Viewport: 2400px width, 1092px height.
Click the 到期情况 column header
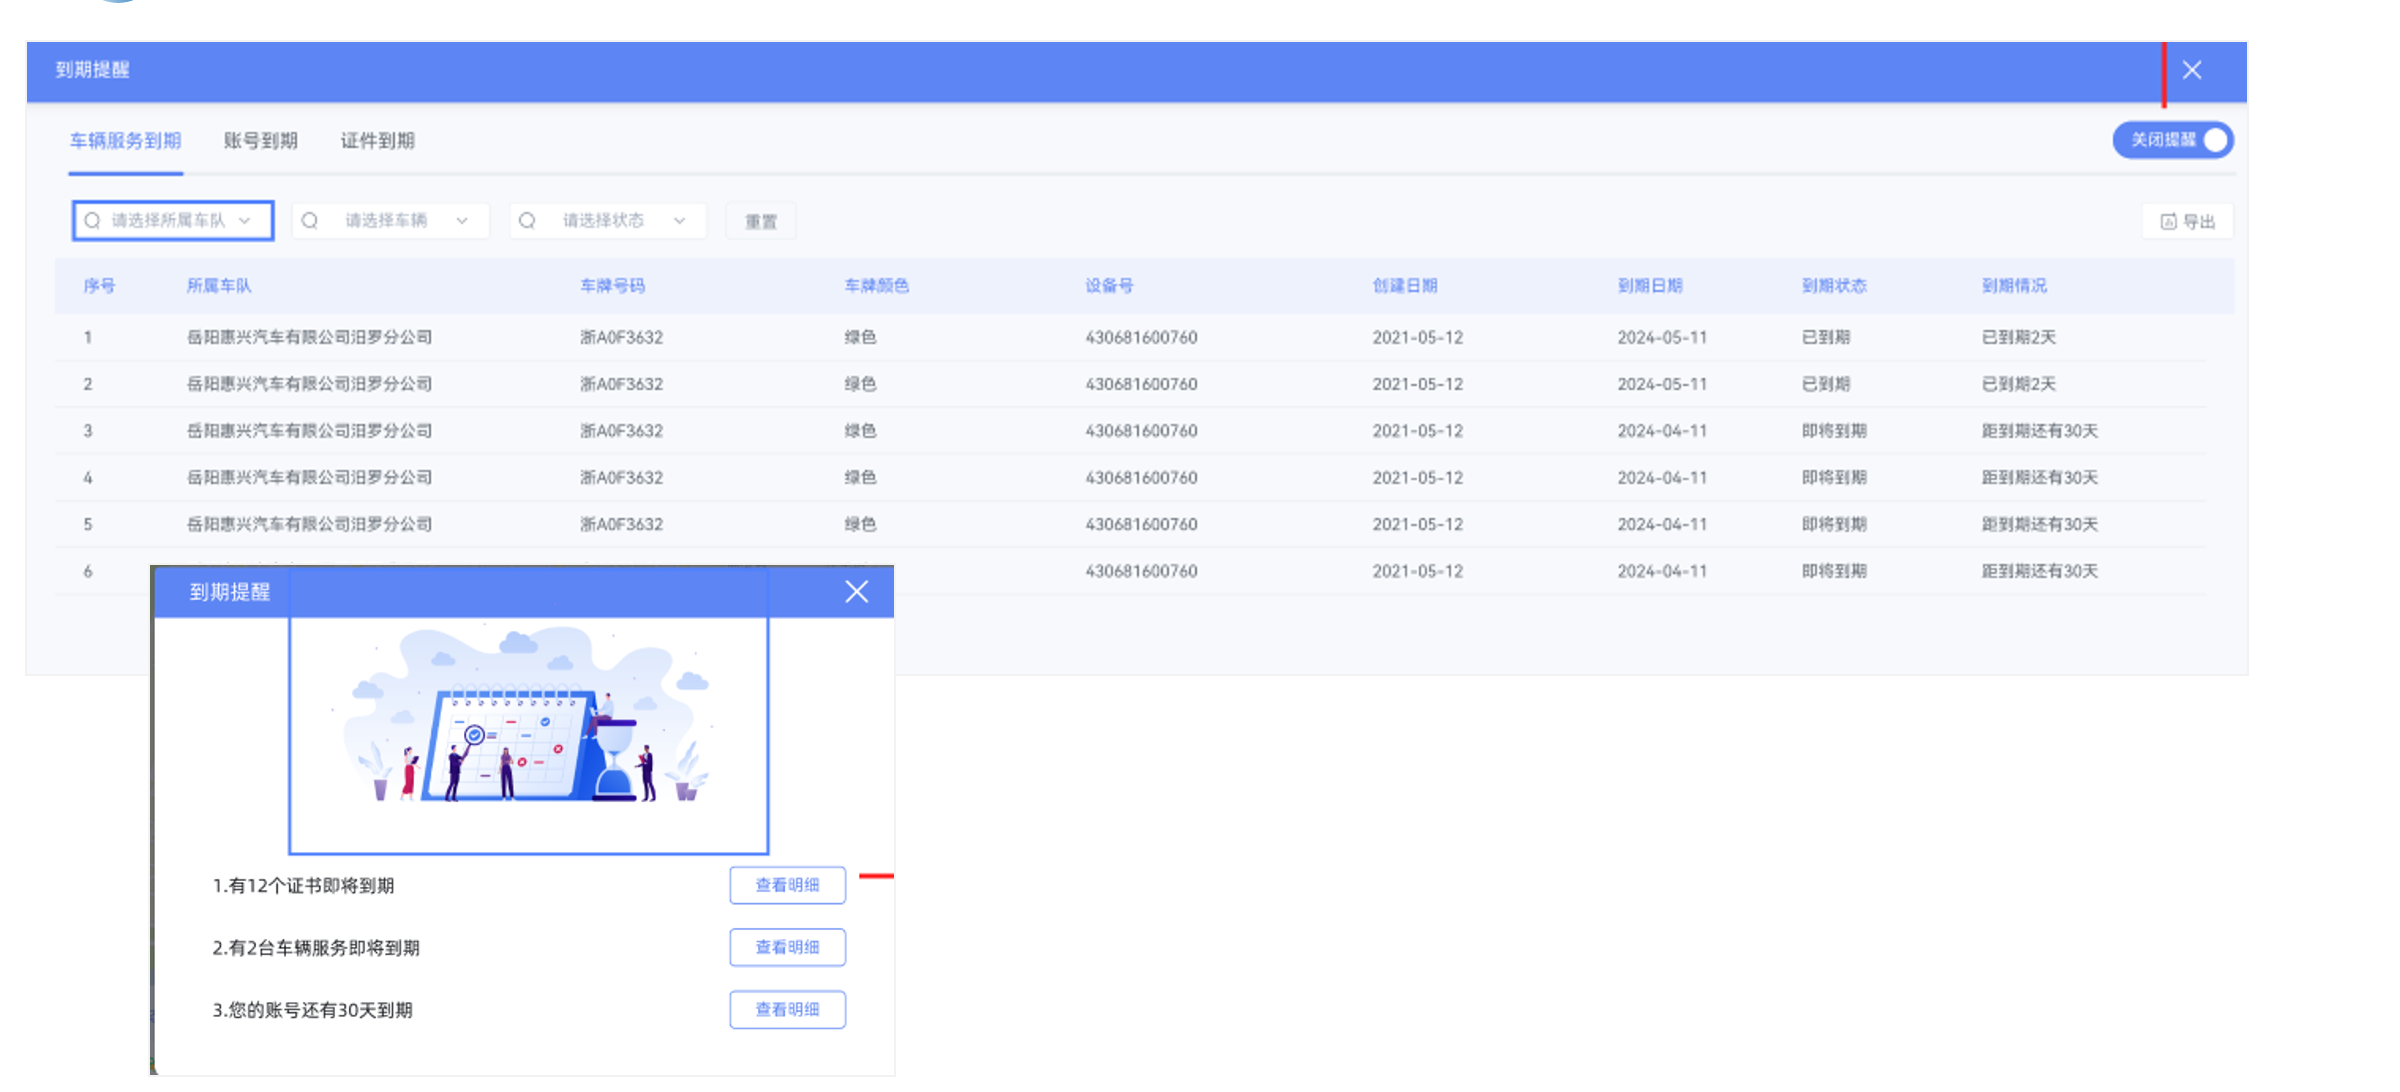click(x=2014, y=286)
